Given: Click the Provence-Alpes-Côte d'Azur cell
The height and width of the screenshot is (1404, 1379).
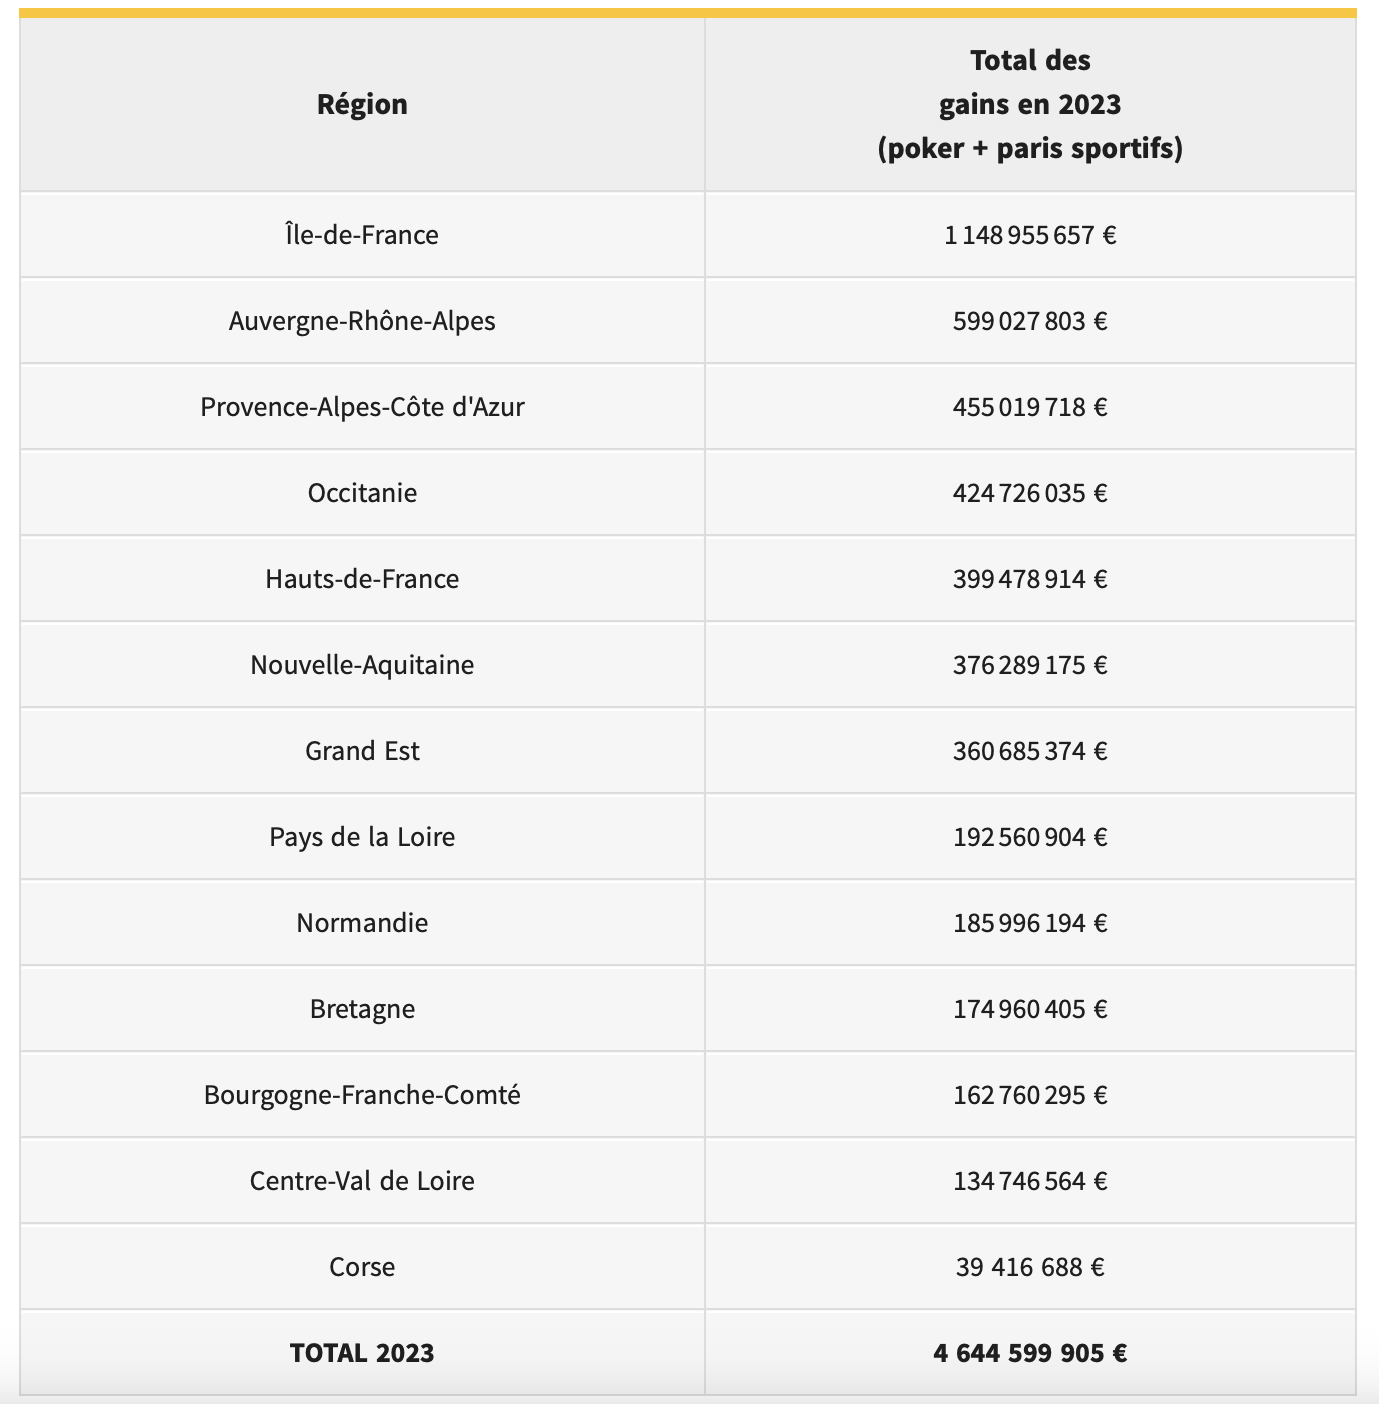Looking at the screenshot, I should tap(362, 407).
